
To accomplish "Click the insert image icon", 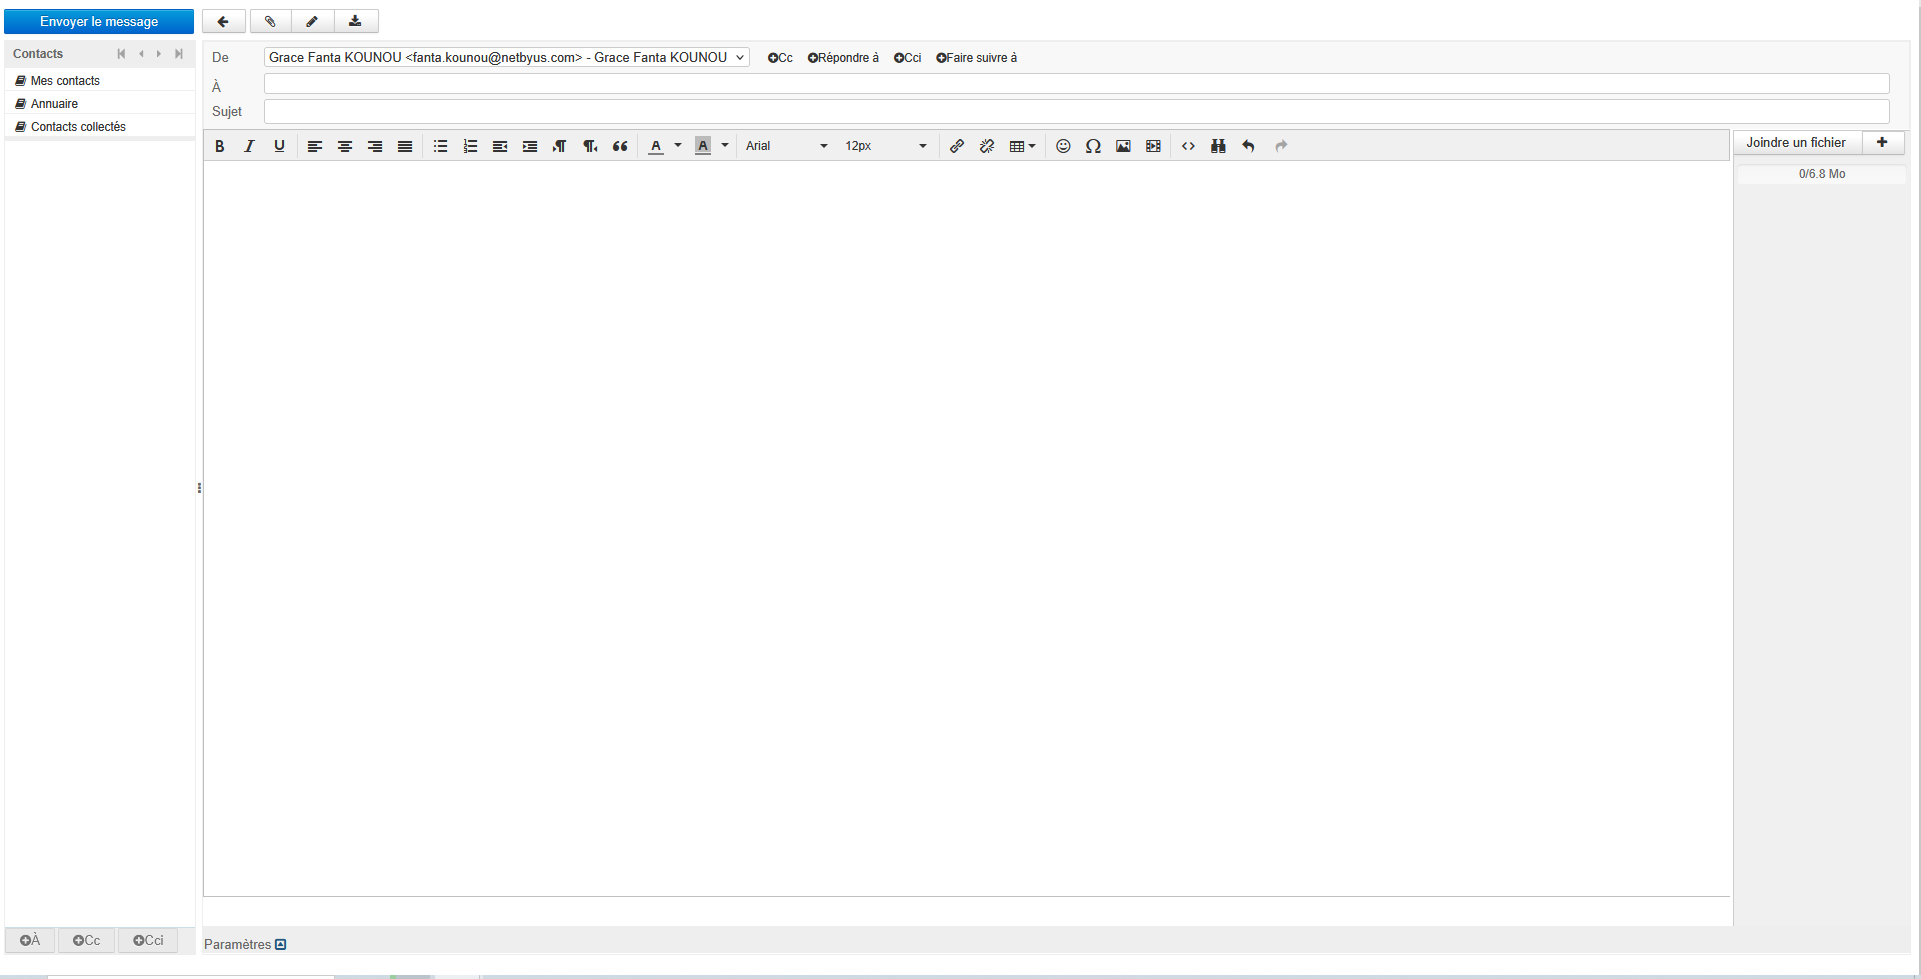I will pos(1123,146).
